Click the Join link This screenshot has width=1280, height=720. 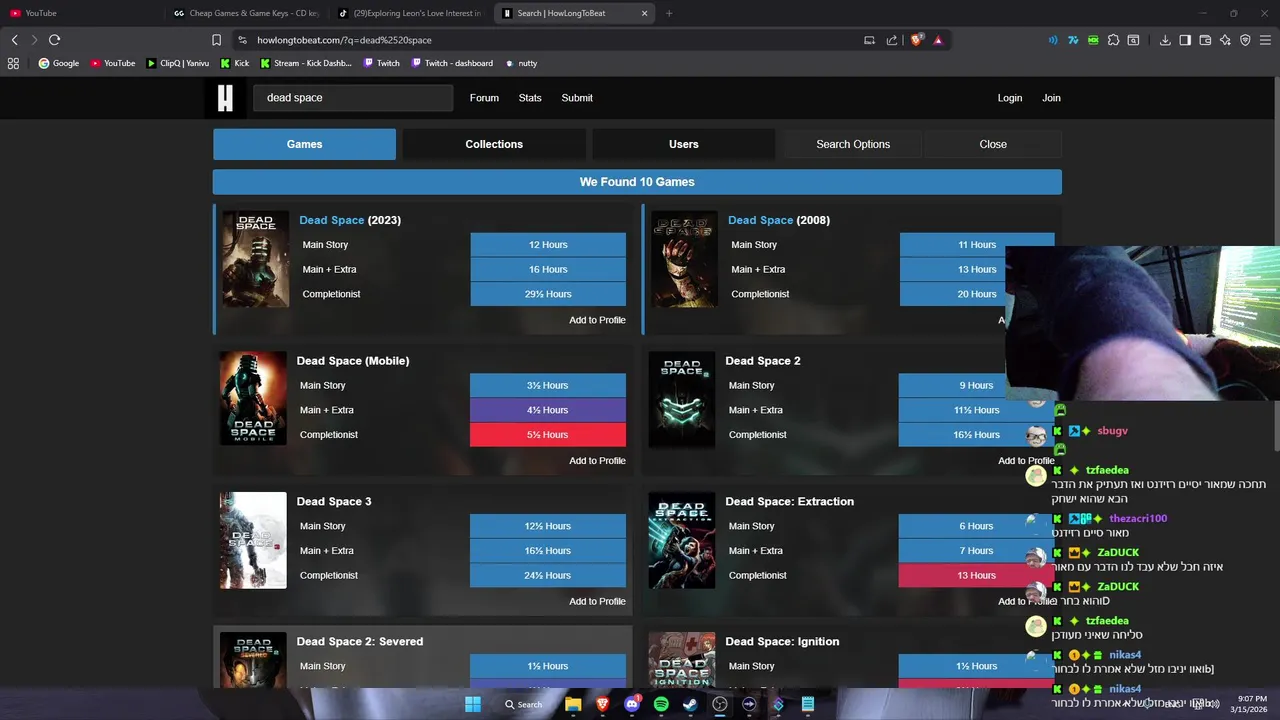(x=1051, y=98)
